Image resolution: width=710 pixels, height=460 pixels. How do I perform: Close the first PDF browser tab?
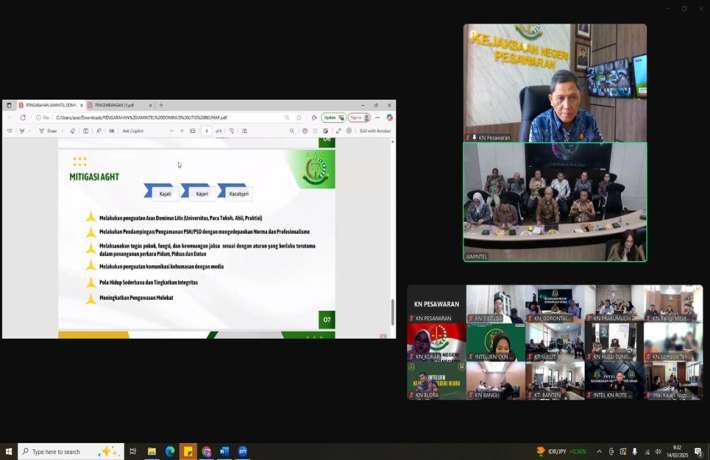pos(81,105)
